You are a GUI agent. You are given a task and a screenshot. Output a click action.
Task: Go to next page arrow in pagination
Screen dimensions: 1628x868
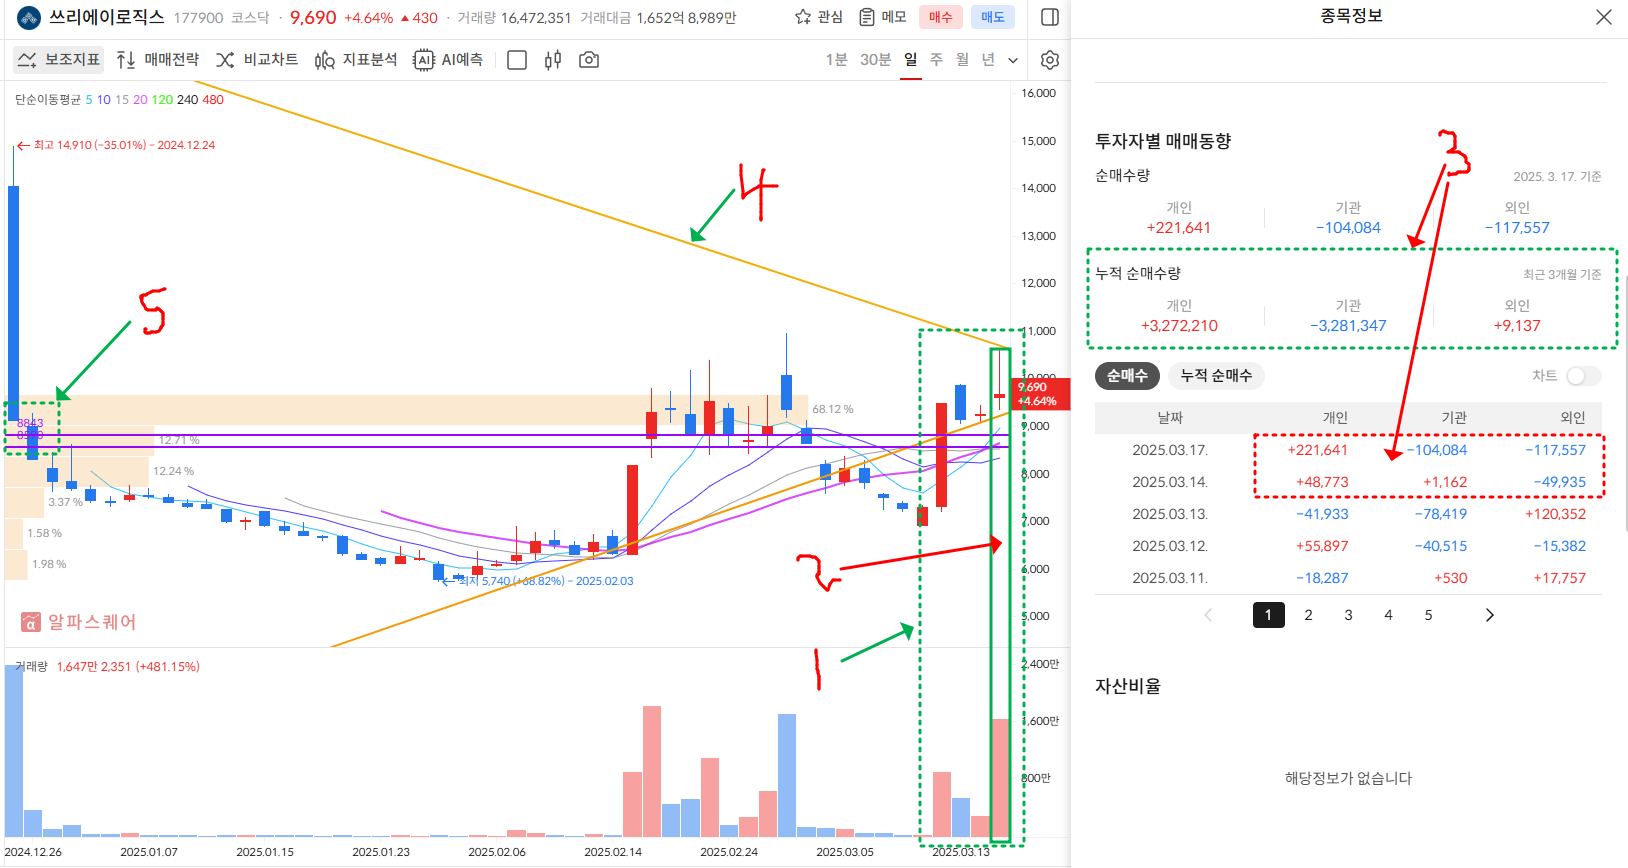pos(1489,615)
